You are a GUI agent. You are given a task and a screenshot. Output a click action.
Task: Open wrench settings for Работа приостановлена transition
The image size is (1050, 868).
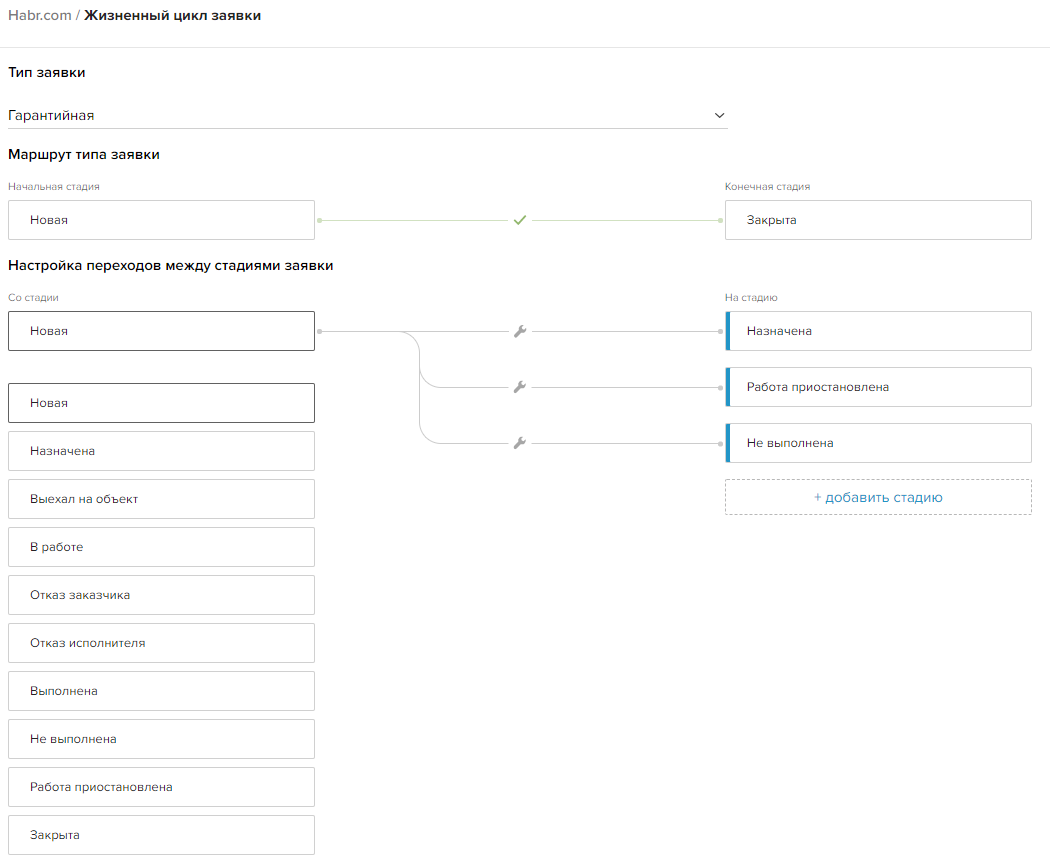[x=520, y=387]
